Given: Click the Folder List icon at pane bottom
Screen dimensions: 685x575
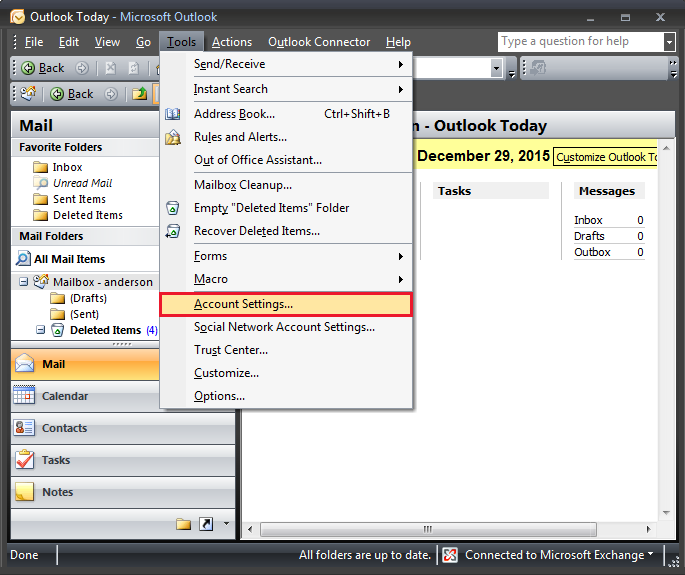Looking at the screenshot, I should (x=183, y=523).
